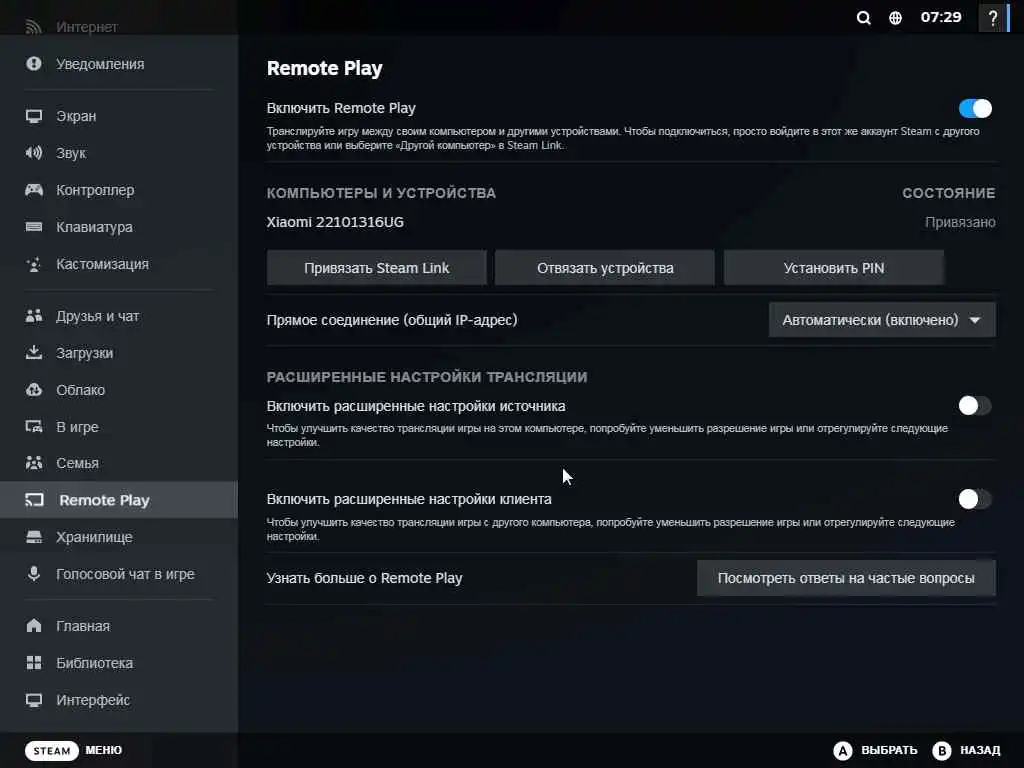Screen dimensions: 1024x768
Task: Go to the Облако section
Action: 119,390
